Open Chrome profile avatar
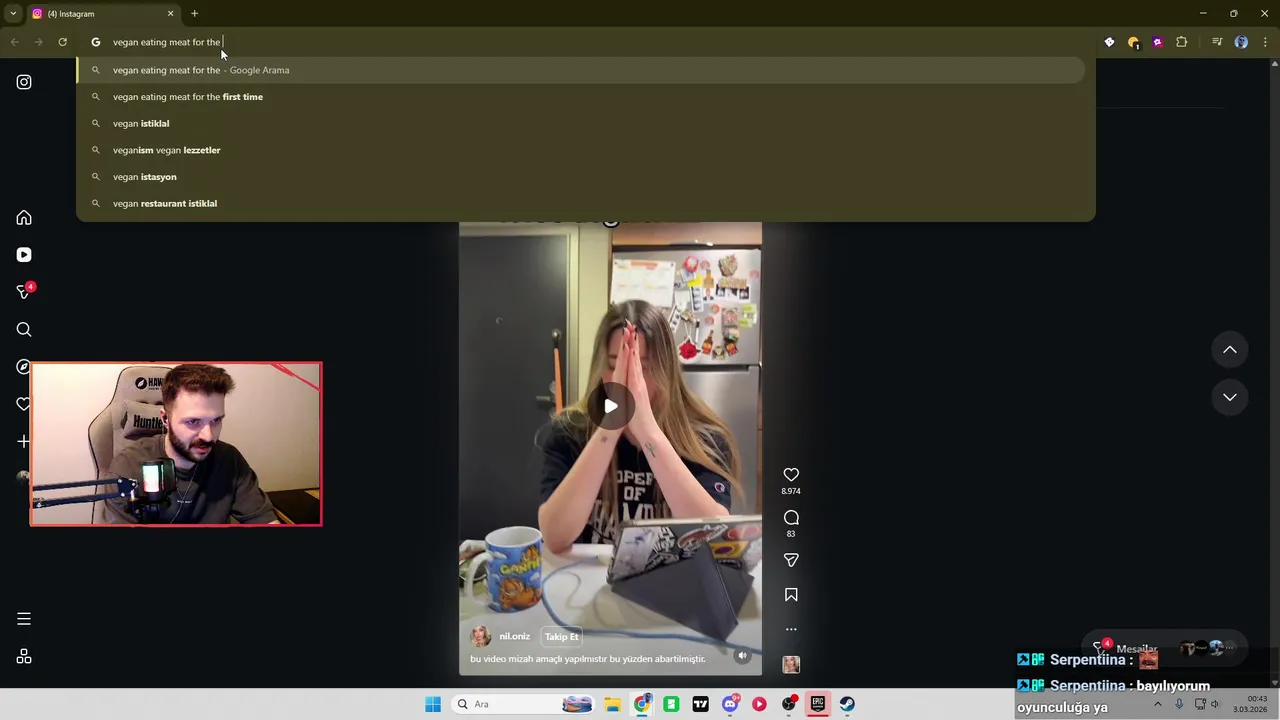Image resolution: width=1280 pixels, height=720 pixels. pos(1241,42)
